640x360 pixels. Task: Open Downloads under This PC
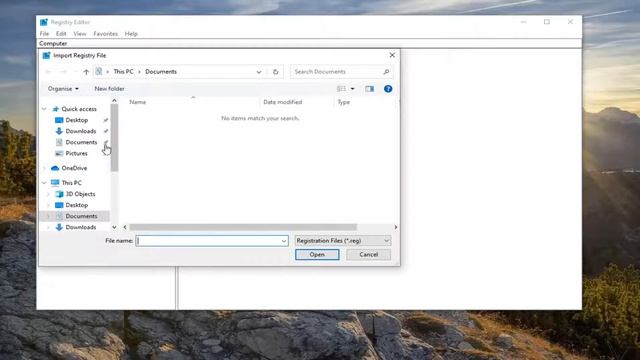click(x=81, y=227)
